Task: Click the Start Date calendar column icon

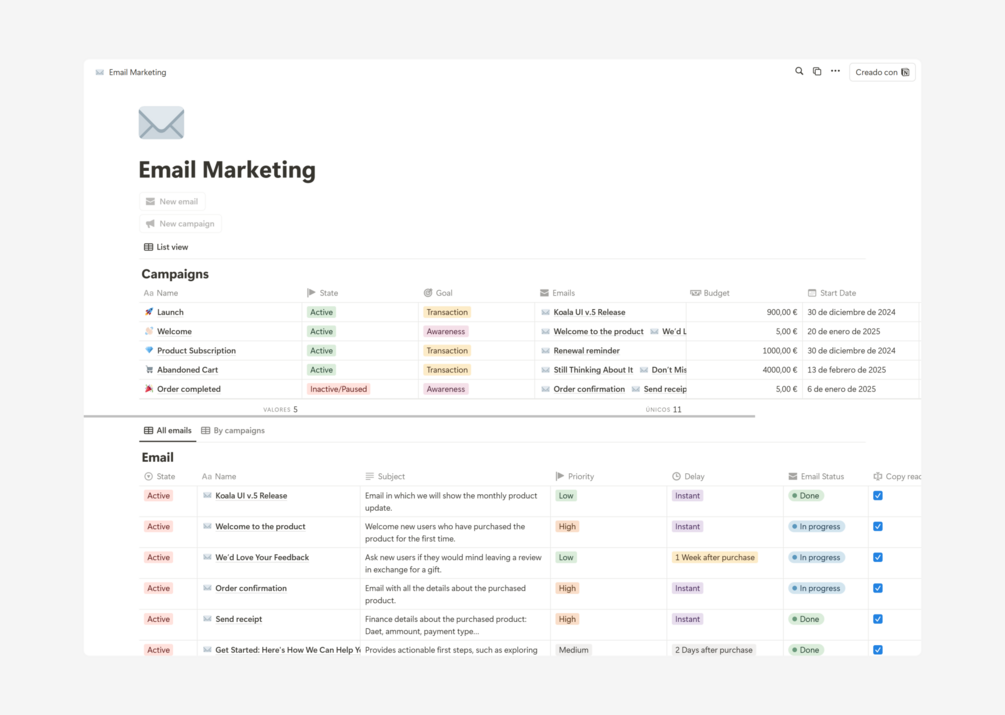Action: pos(812,293)
